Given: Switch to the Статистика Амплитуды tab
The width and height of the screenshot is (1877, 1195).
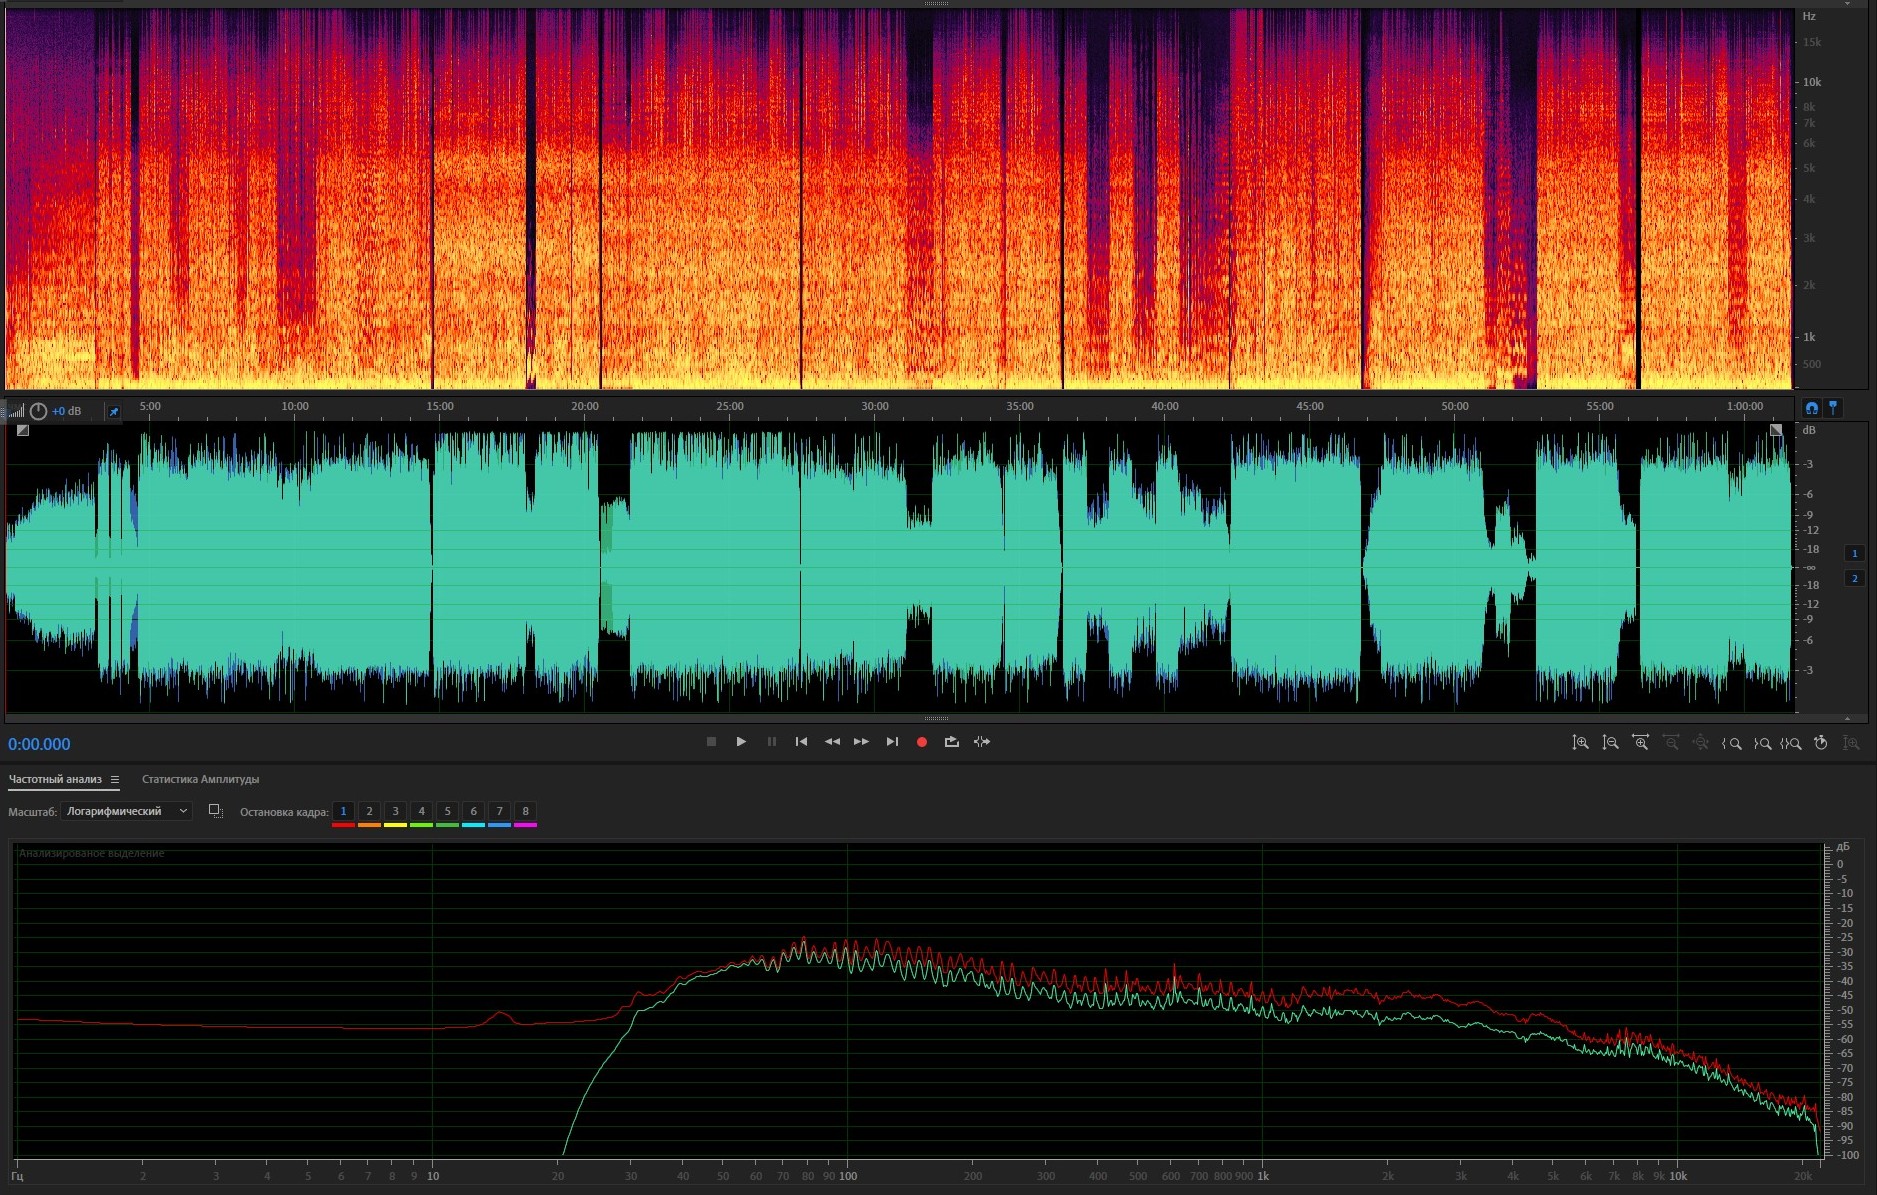Looking at the screenshot, I should (200, 779).
